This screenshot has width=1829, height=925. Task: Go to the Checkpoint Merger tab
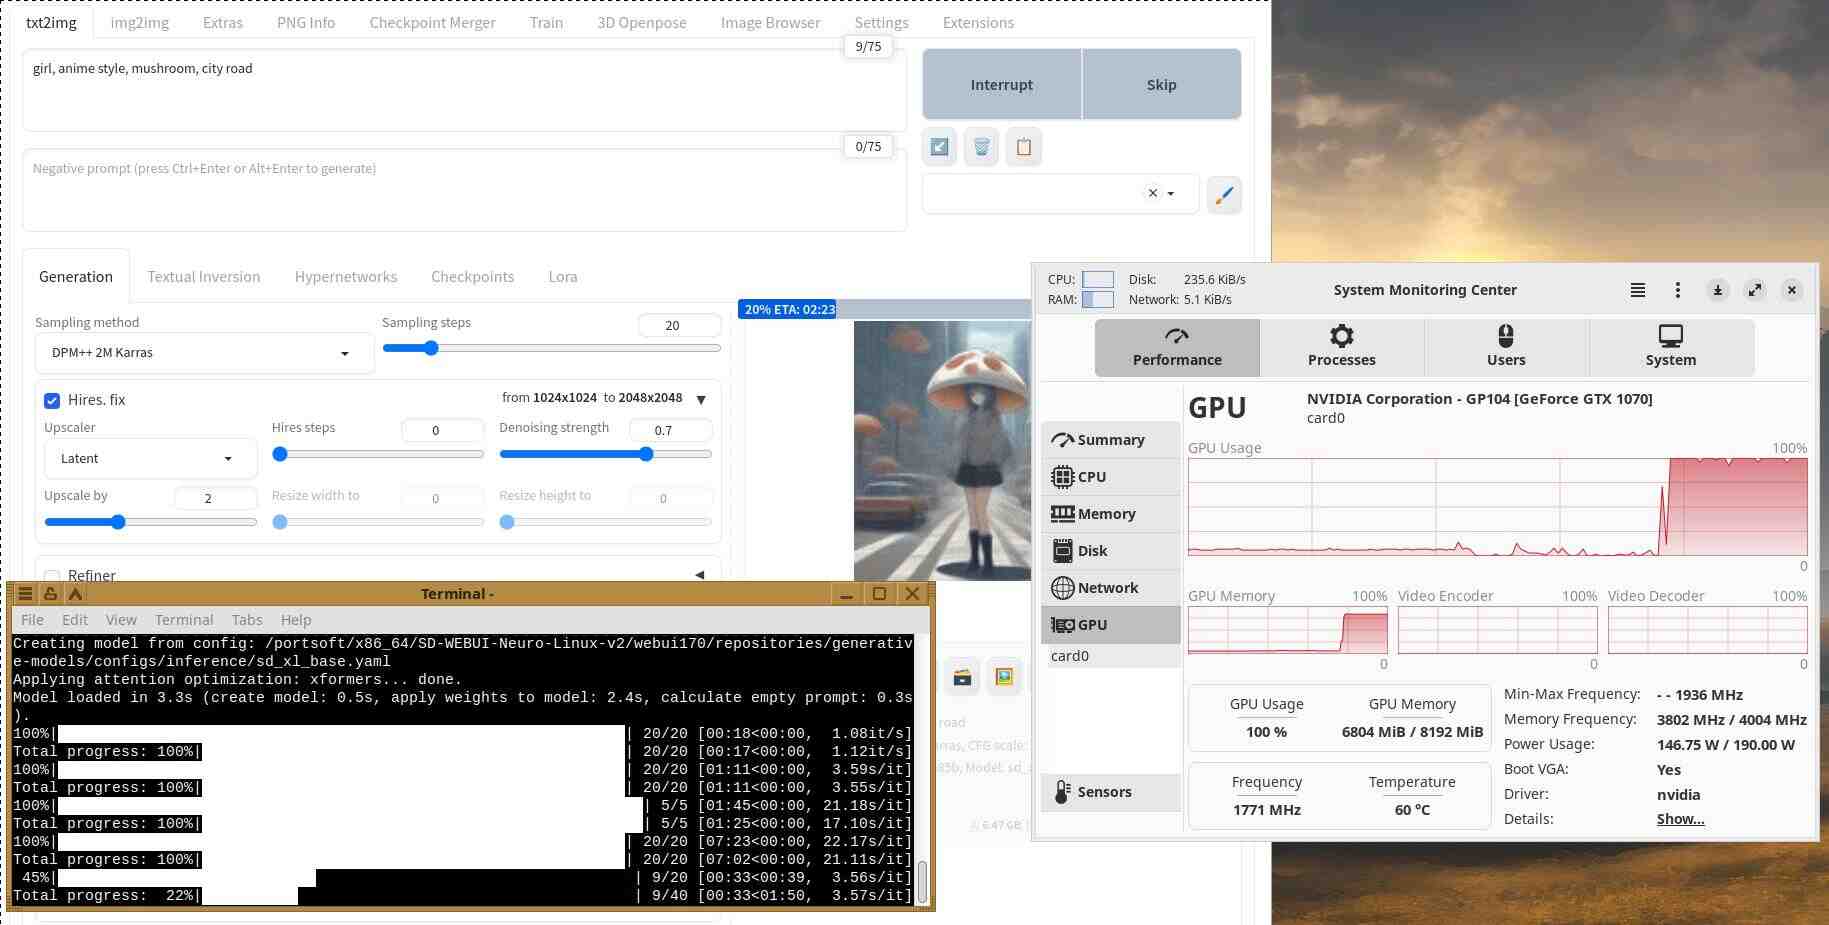pyautogui.click(x=432, y=22)
